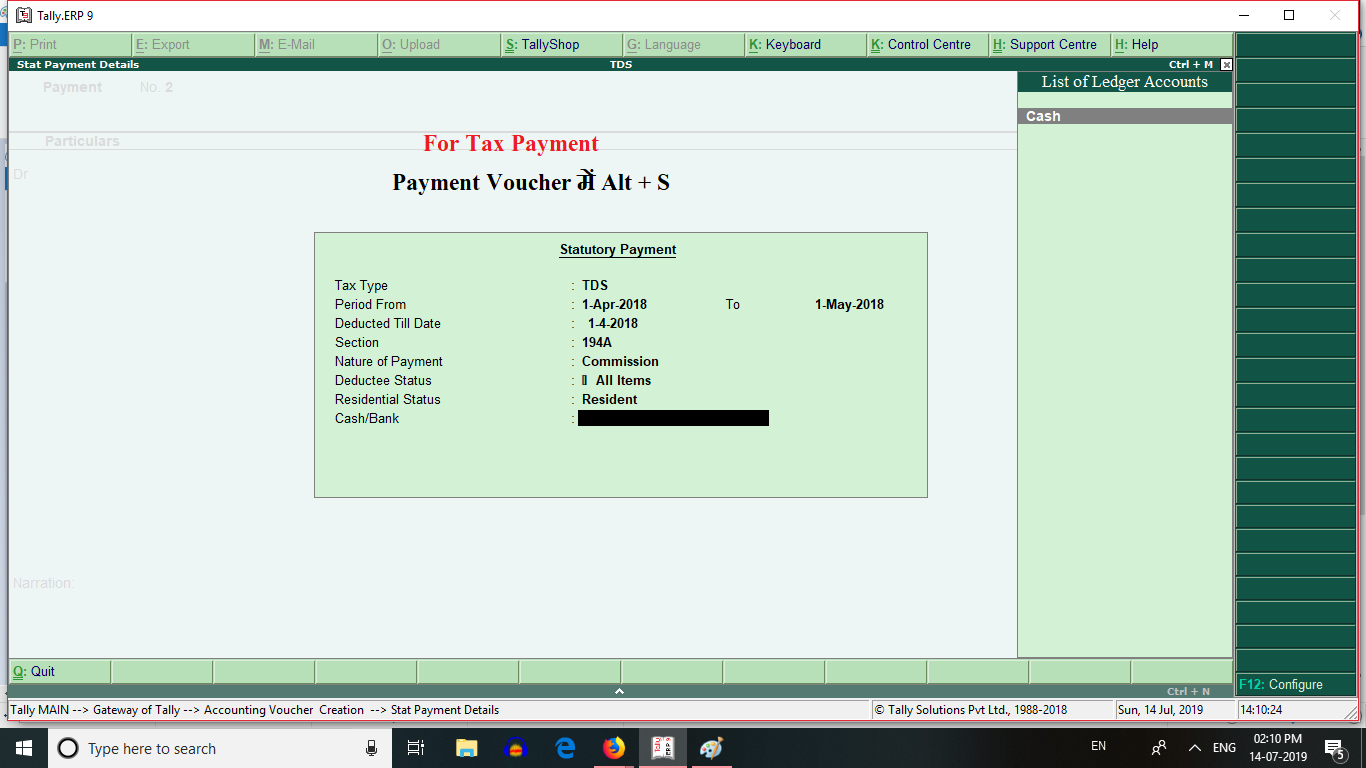The height and width of the screenshot is (768, 1366).
Task: Open the Support Centre
Action: tap(1046, 44)
